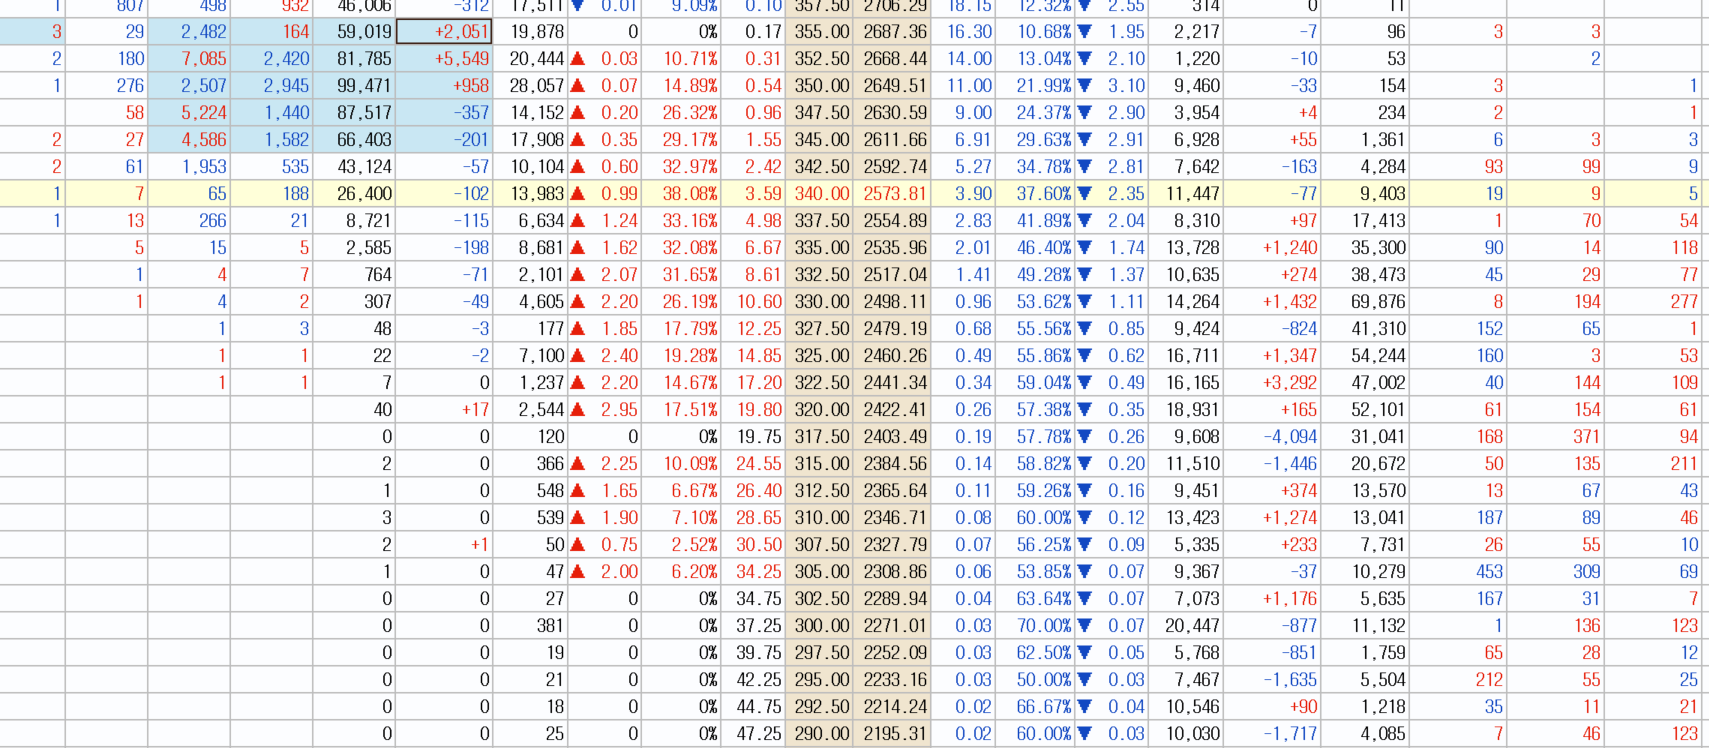
Task: Click the red up arrow beside 2.07 change
Action: 578,275
